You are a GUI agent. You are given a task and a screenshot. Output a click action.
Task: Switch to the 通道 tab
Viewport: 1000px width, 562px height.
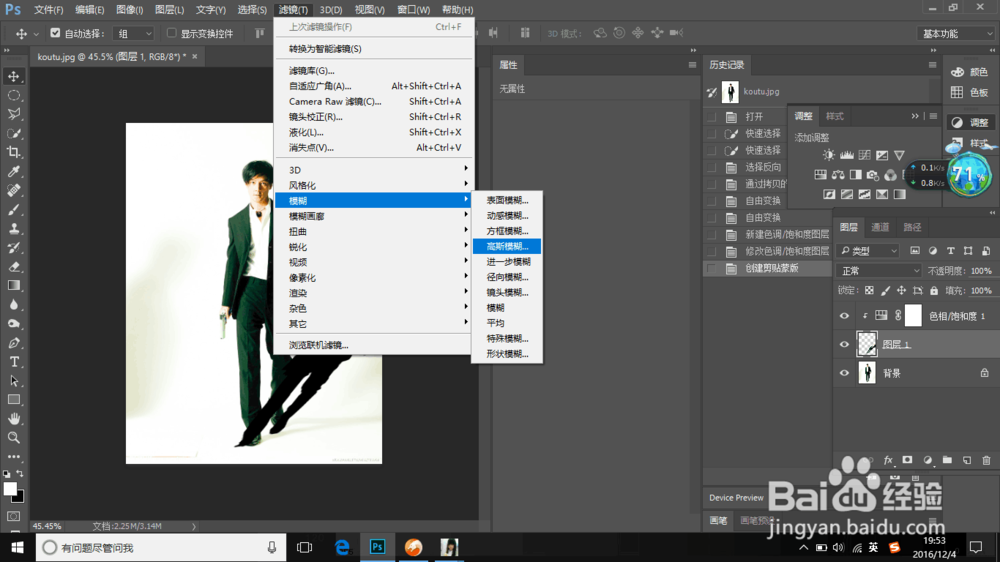(x=880, y=227)
